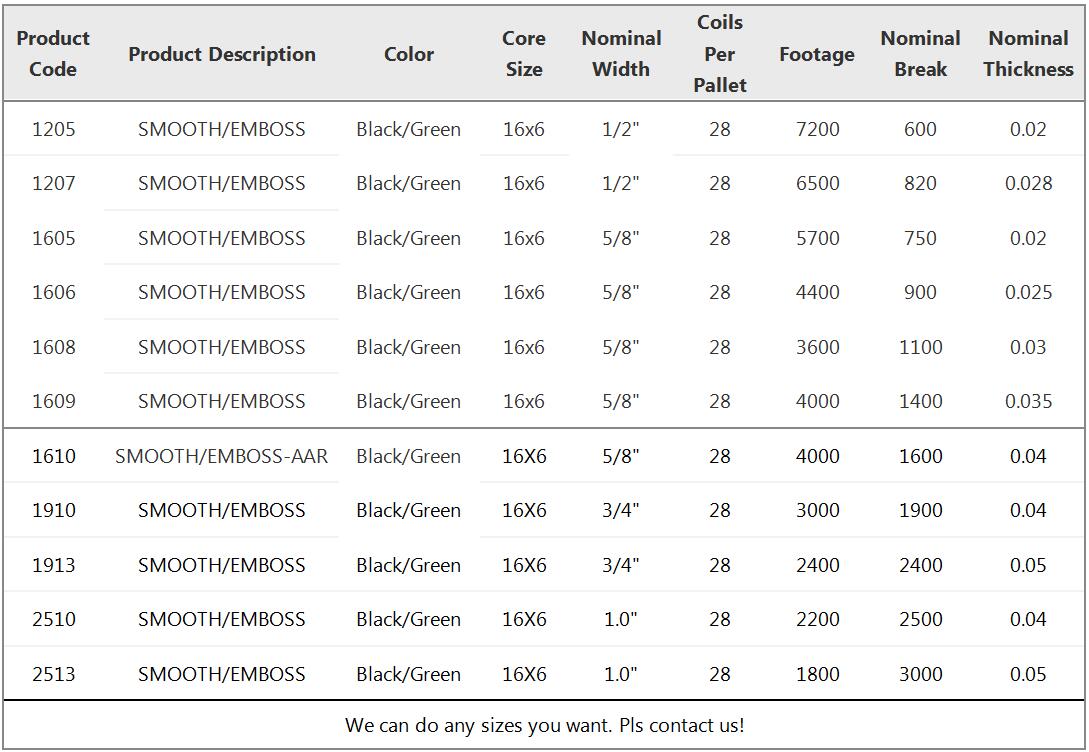Click the Nominal Width column header
This screenshot has width=1089, height=752.
coord(621,53)
